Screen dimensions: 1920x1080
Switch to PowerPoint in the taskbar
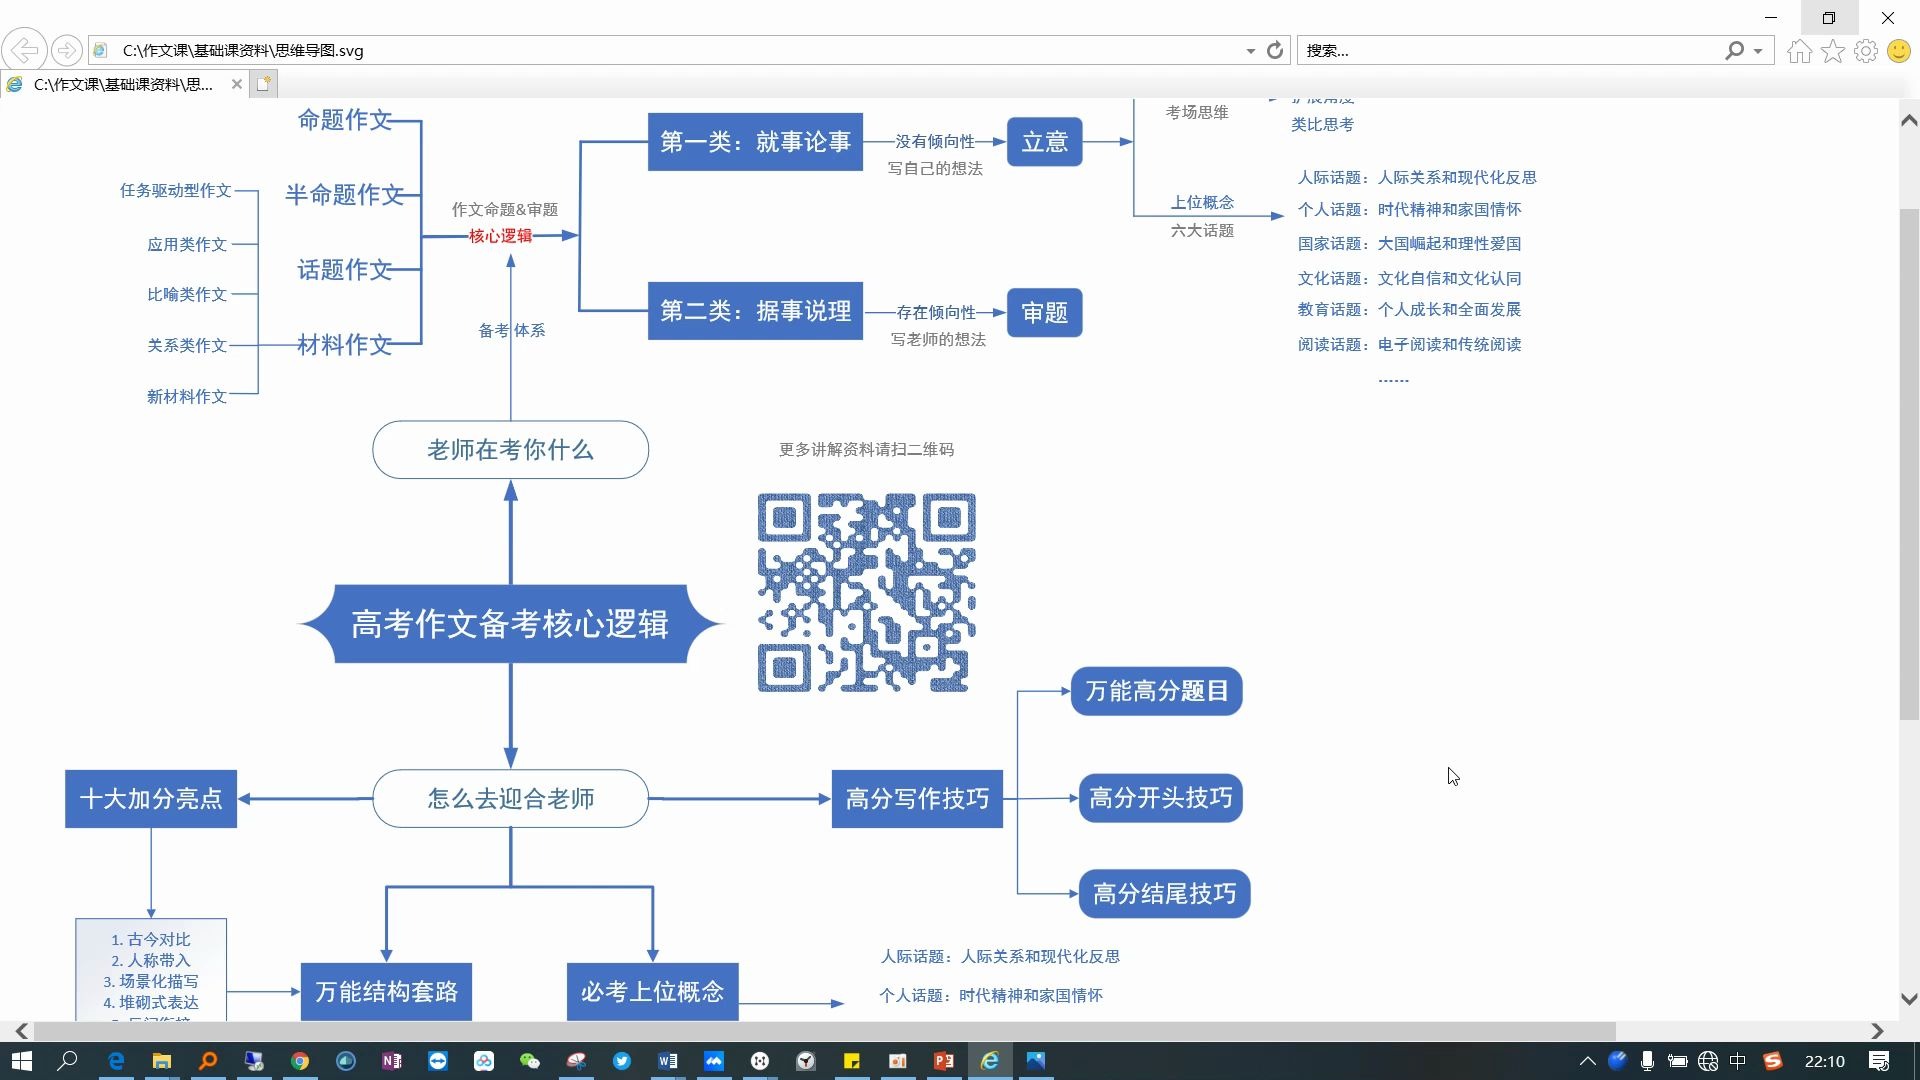[944, 1061]
